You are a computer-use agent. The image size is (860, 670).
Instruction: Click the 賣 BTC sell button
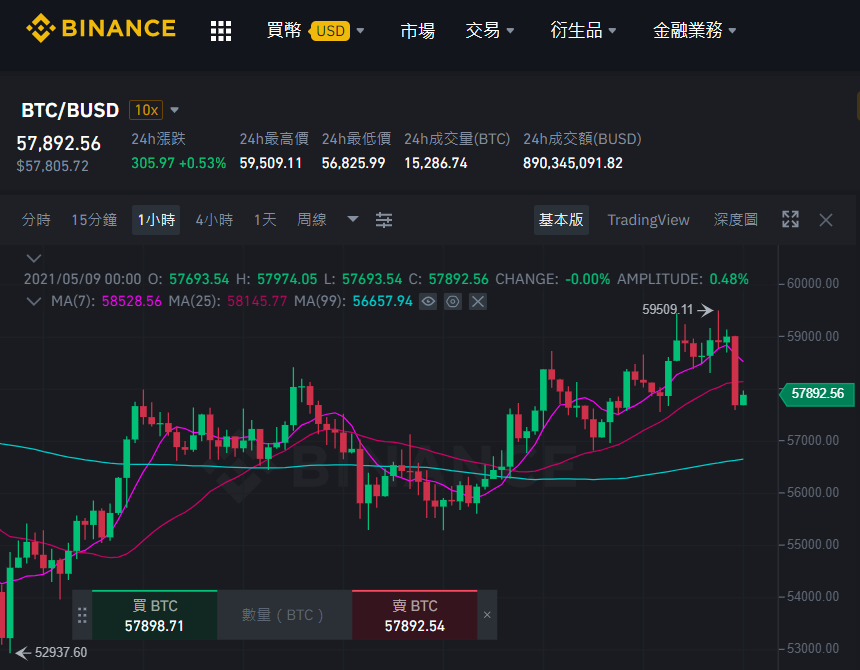[415, 615]
